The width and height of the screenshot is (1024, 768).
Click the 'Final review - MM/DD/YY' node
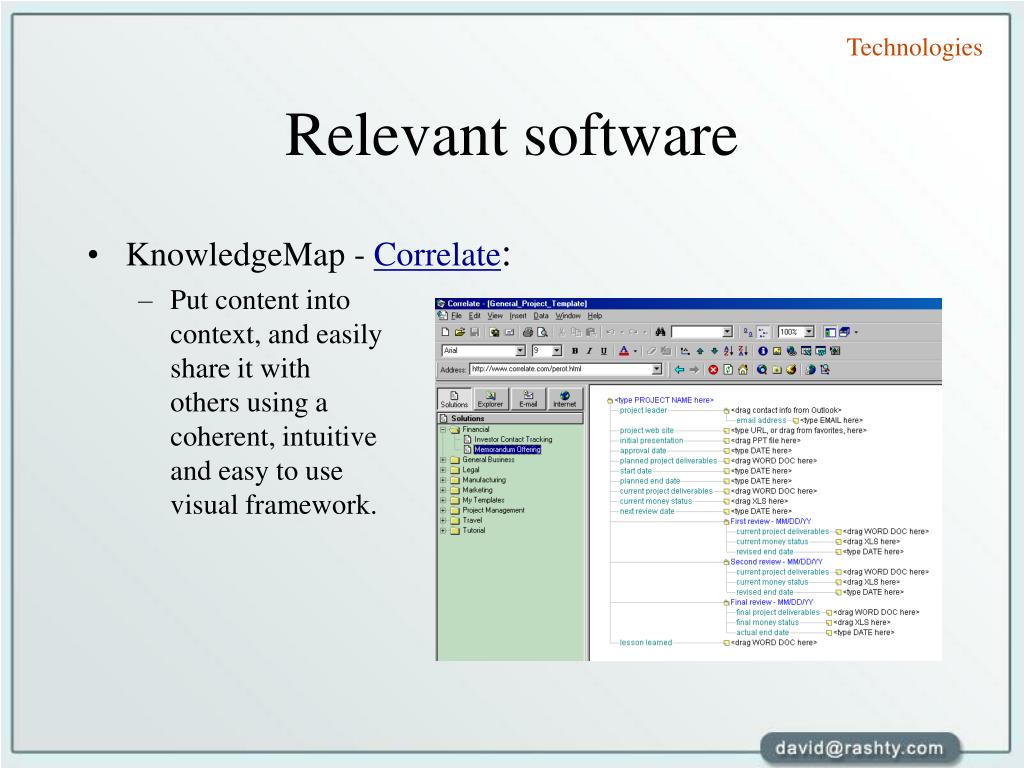click(x=772, y=602)
